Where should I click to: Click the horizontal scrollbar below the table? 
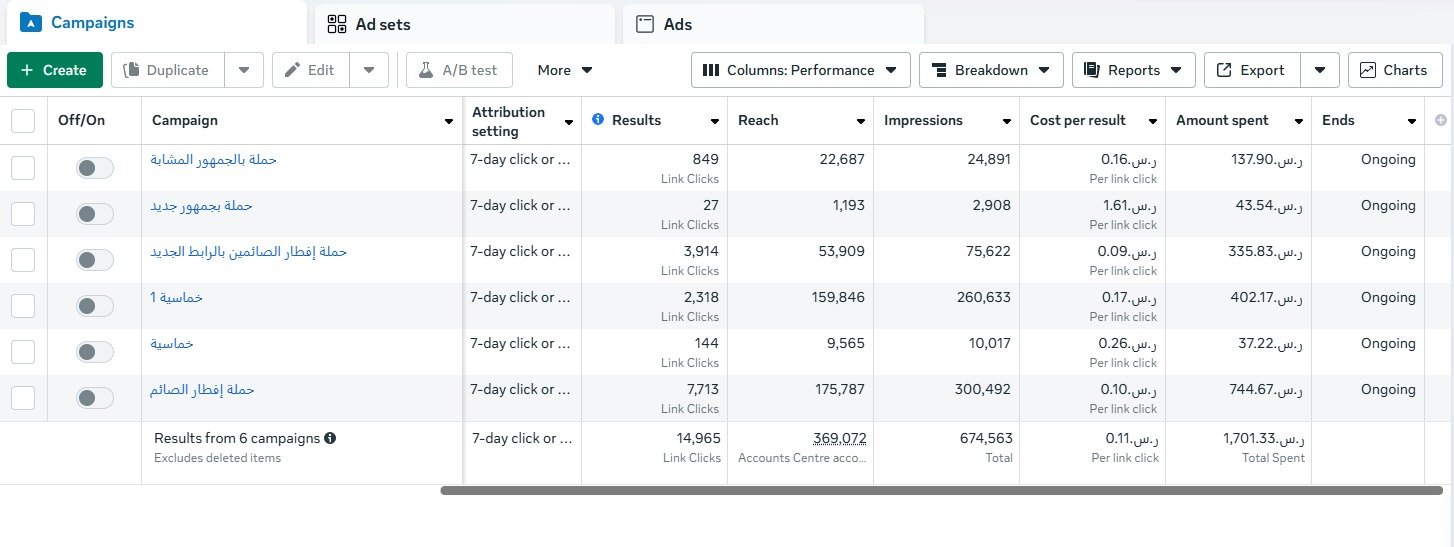[940, 490]
